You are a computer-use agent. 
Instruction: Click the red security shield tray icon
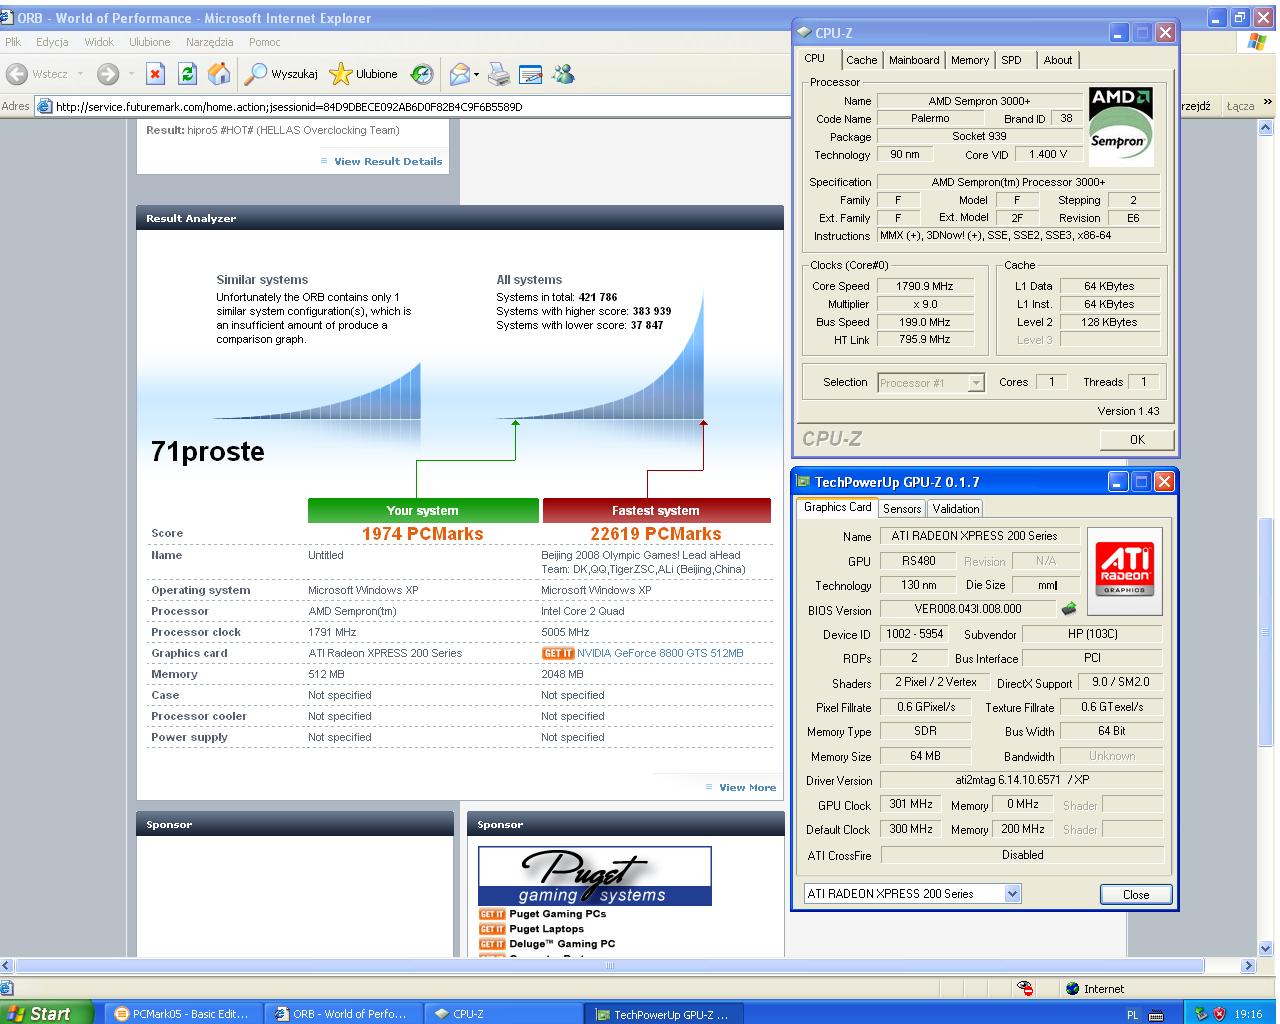(1219, 1013)
